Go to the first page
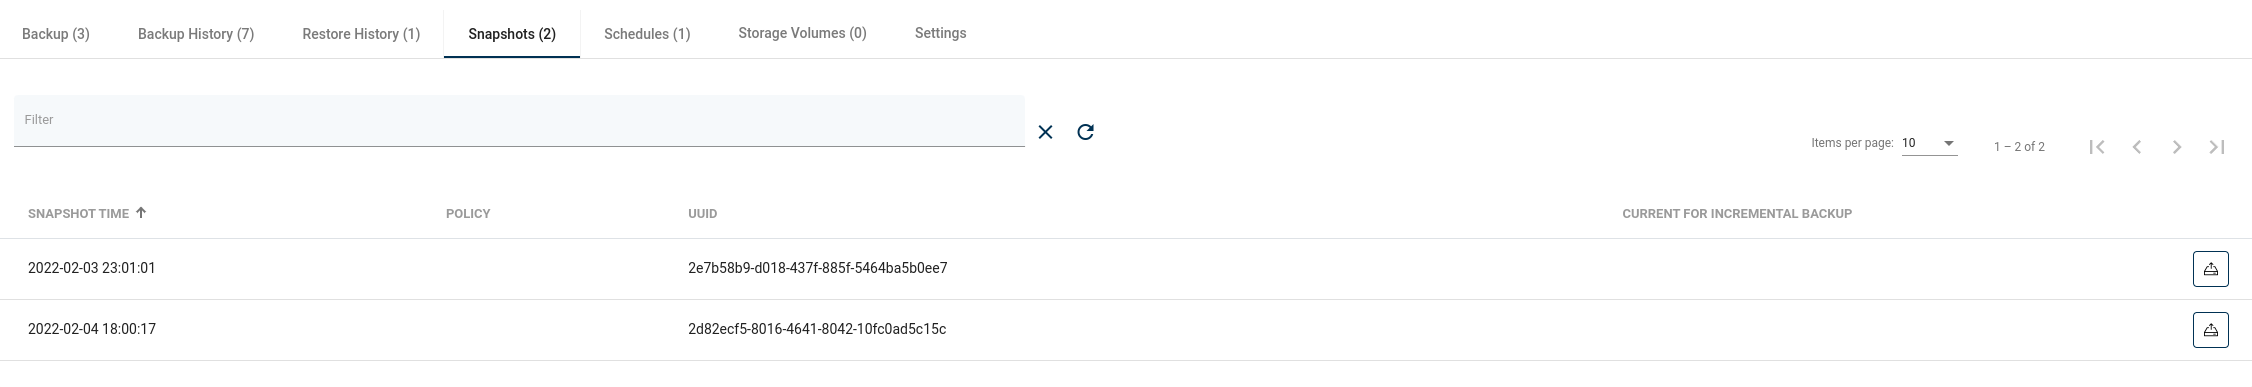 point(2097,147)
